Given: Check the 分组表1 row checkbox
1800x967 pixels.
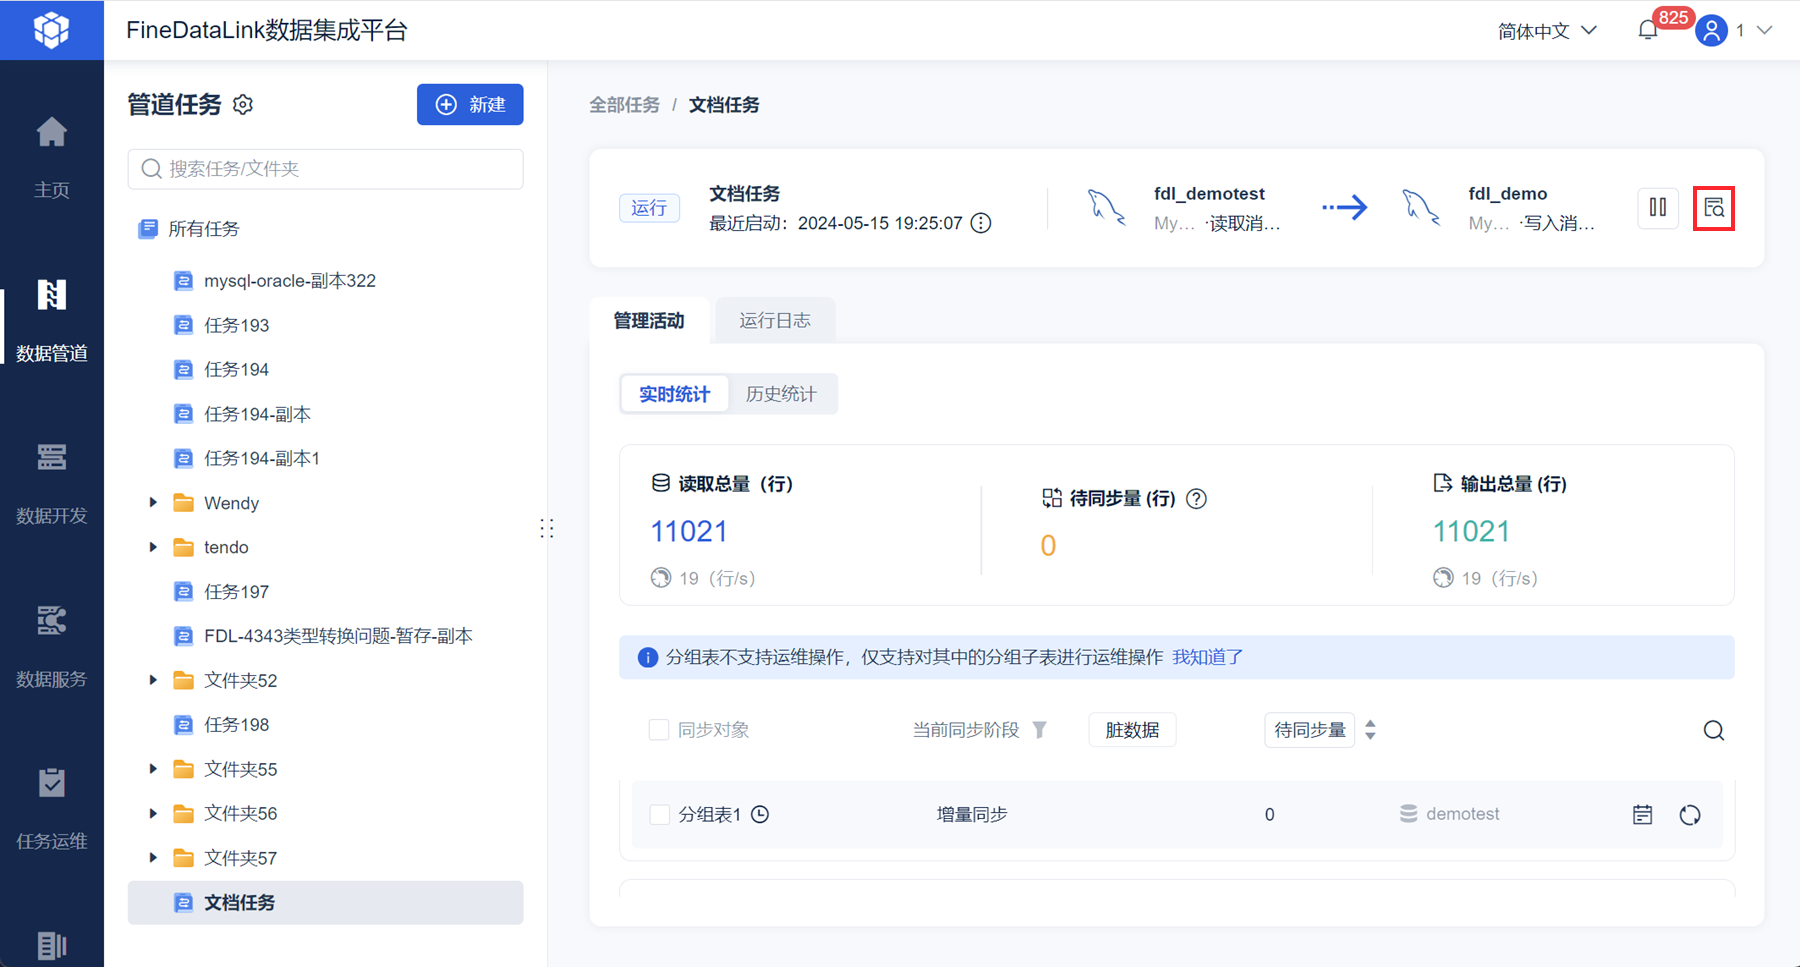Looking at the screenshot, I should point(659,815).
